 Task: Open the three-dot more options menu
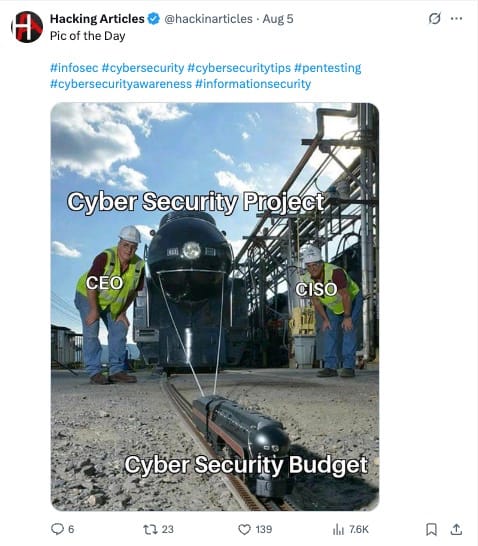click(456, 18)
